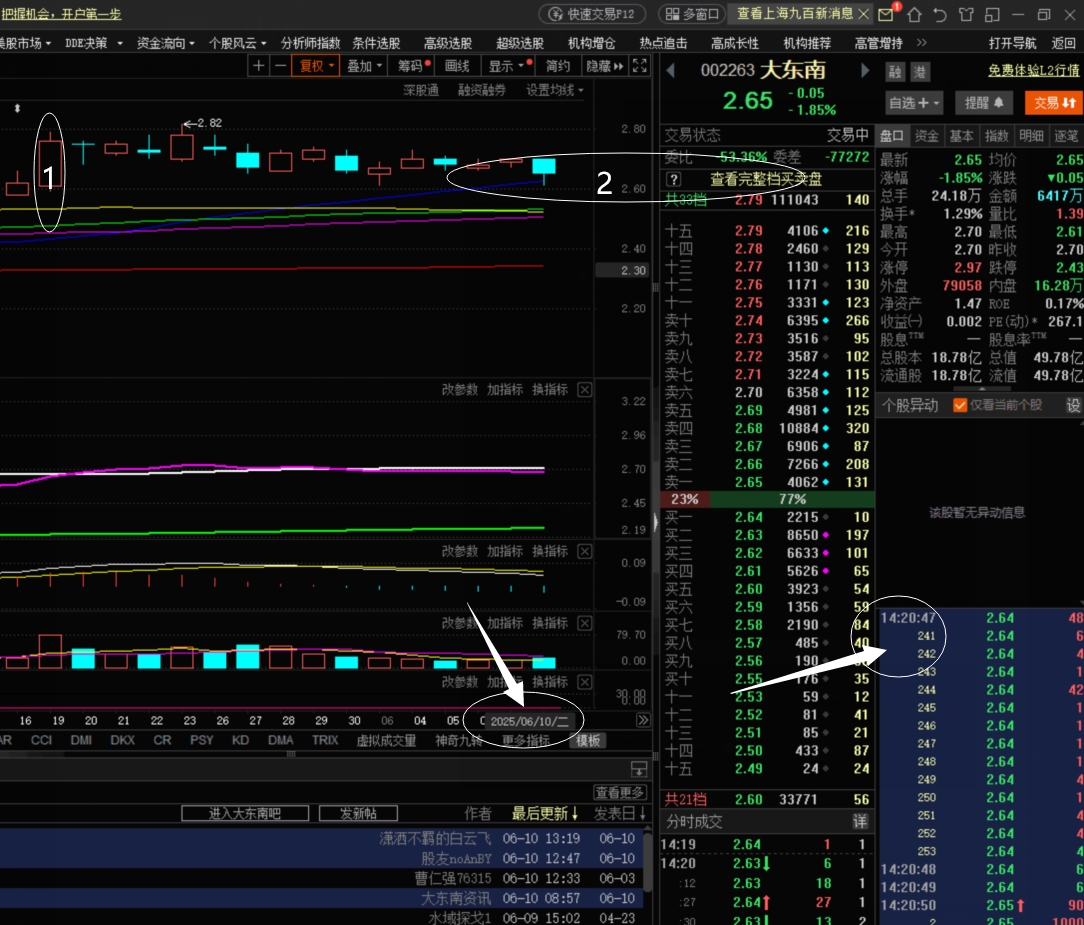The height and width of the screenshot is (925, 1084).
Task: Open the 资金流向 menu
Action: [x=165, y=43]
